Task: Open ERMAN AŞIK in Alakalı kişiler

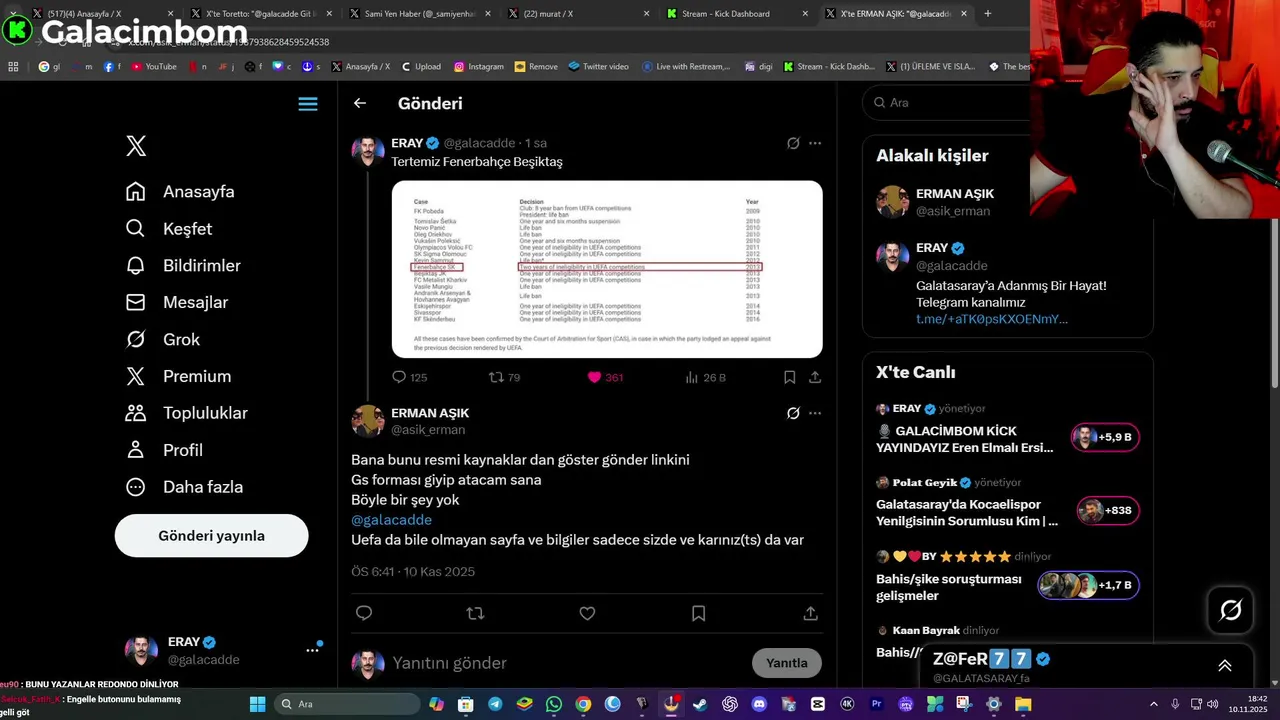Action: (955, 202)
